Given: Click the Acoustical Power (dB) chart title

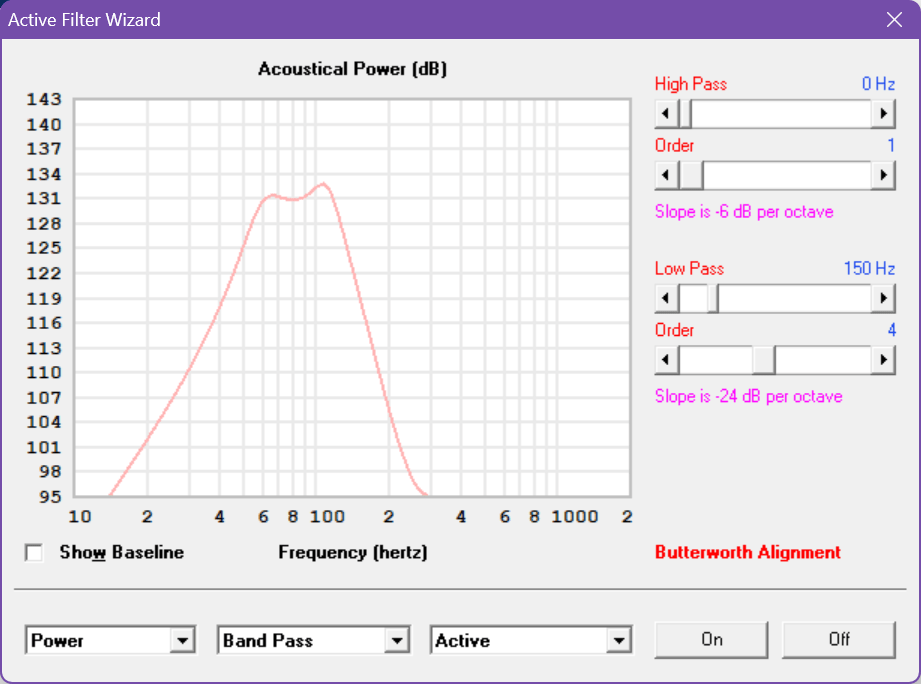Looking at the screenshot, I should coord(352,69).
